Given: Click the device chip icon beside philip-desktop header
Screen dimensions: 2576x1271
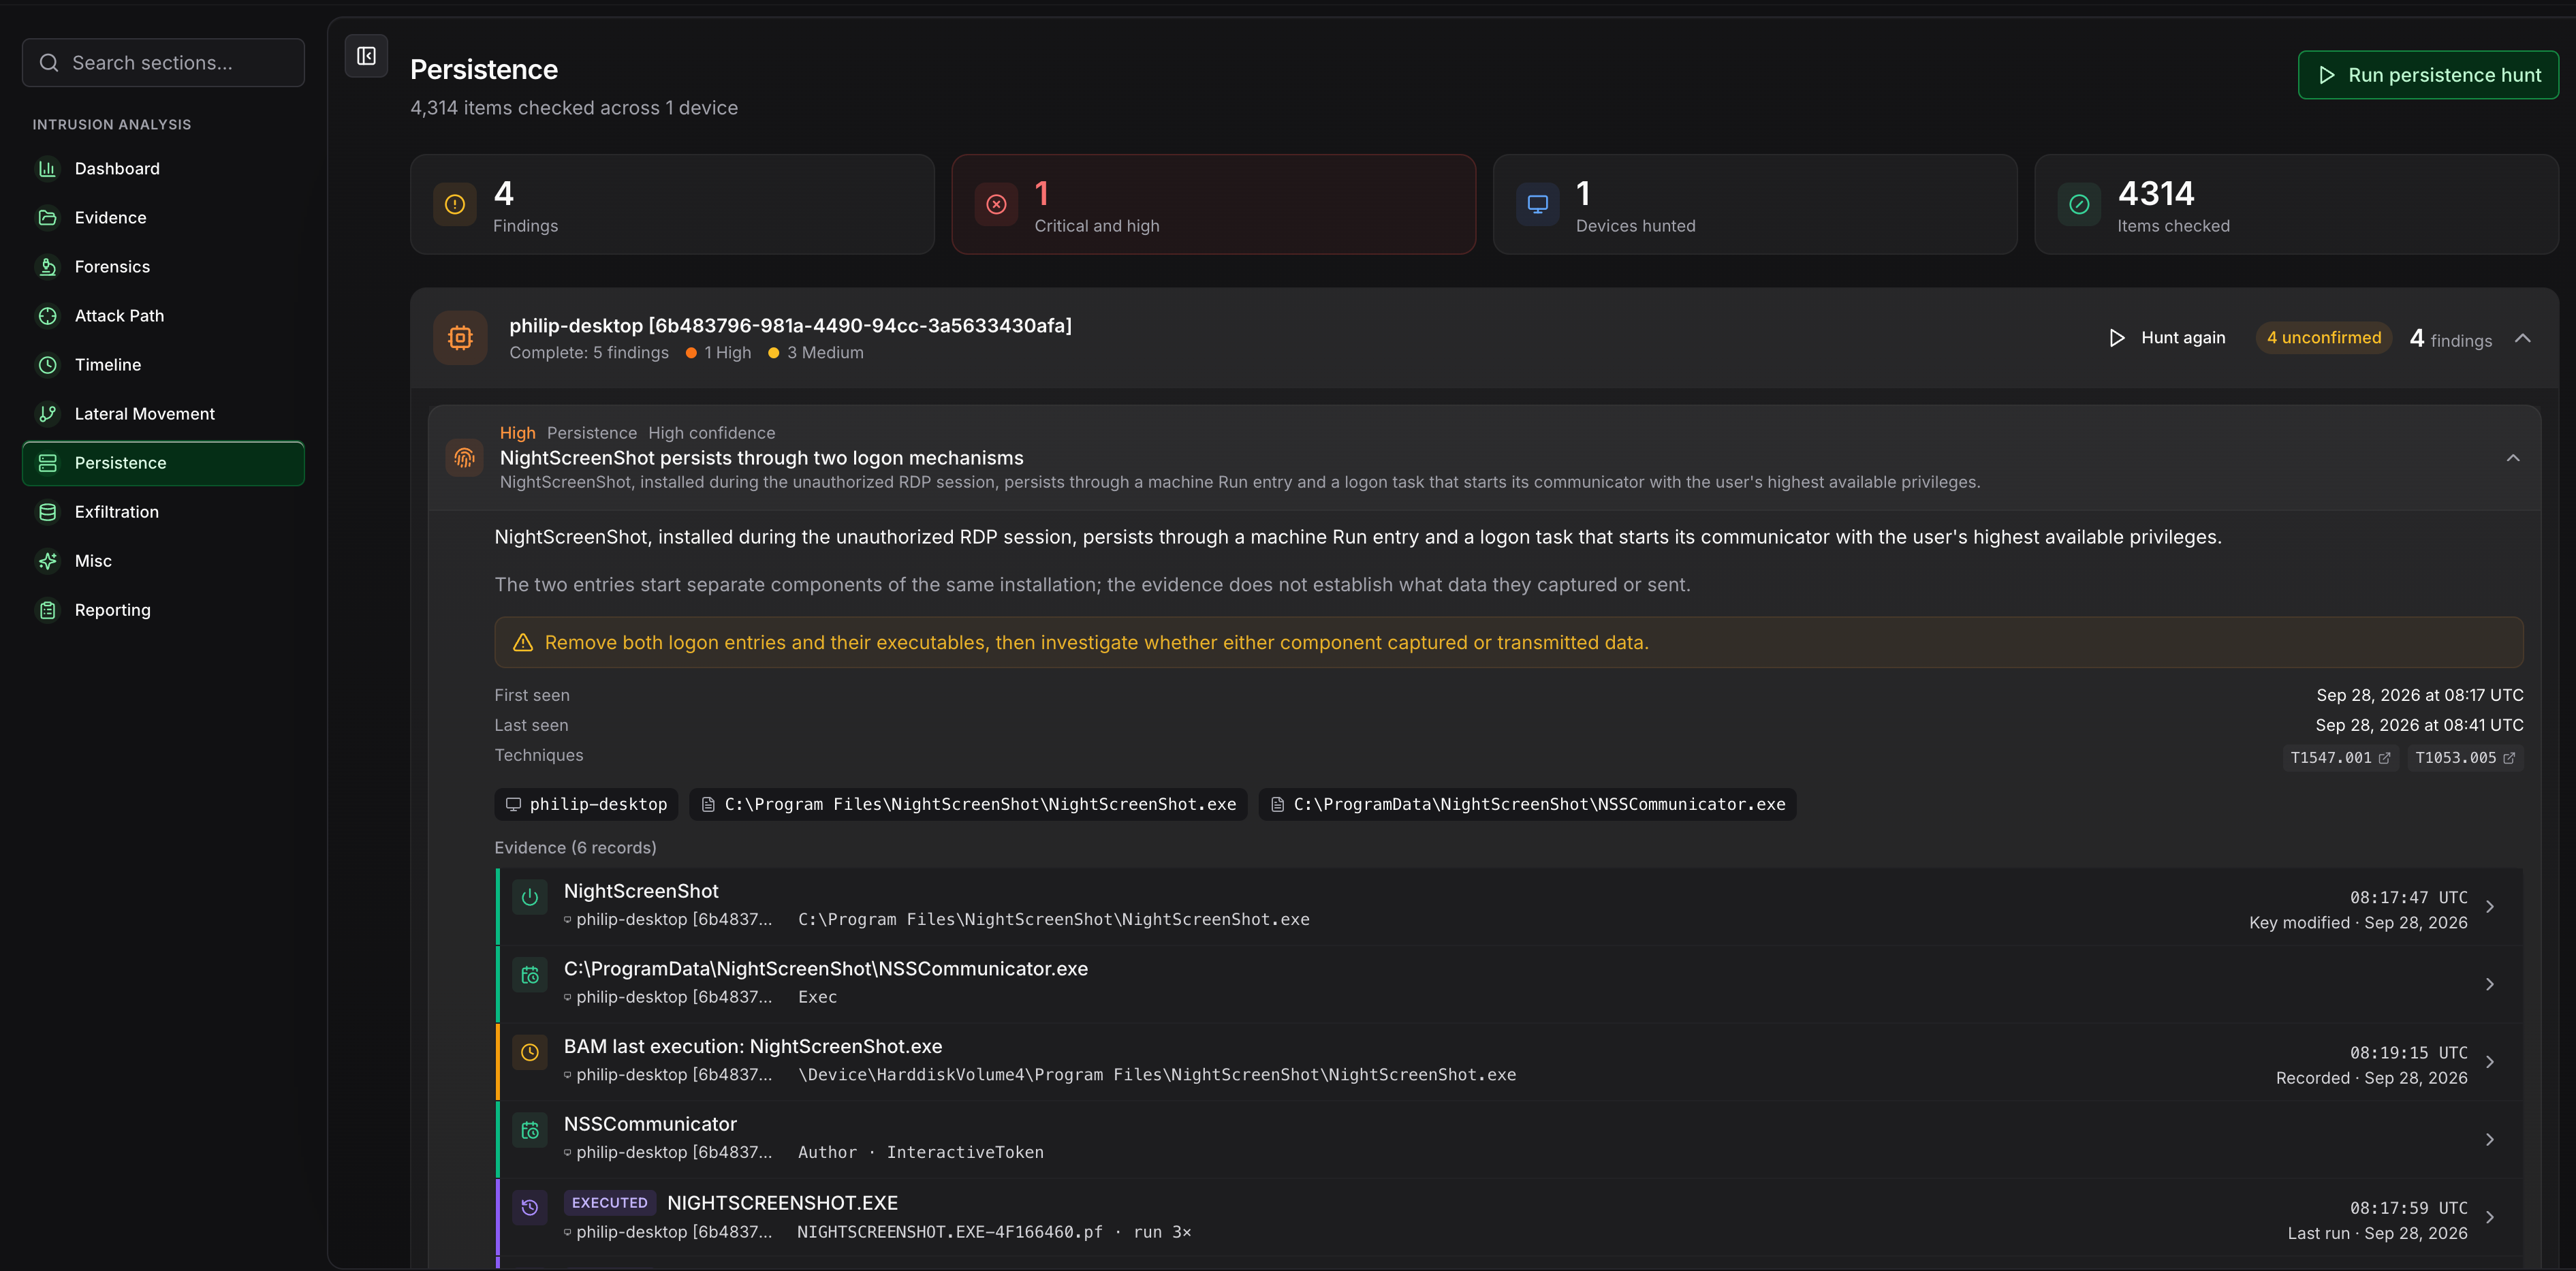Looking at the screenshot, I should (460, 338).
